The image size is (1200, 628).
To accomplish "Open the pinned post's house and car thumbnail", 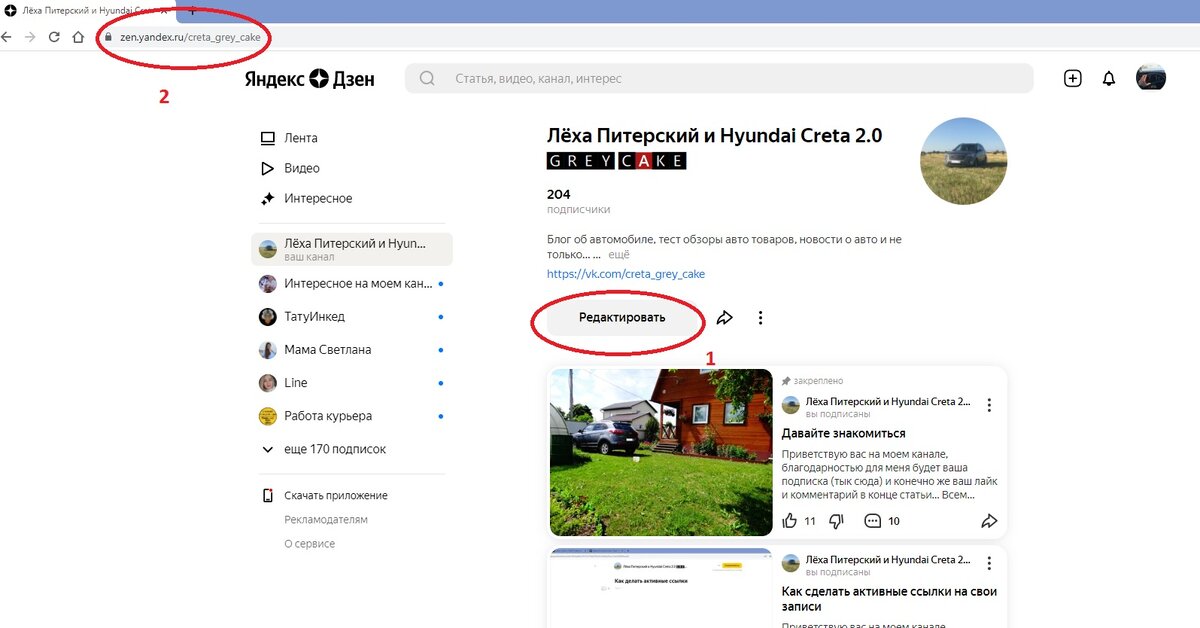I will tap(661, 452).
